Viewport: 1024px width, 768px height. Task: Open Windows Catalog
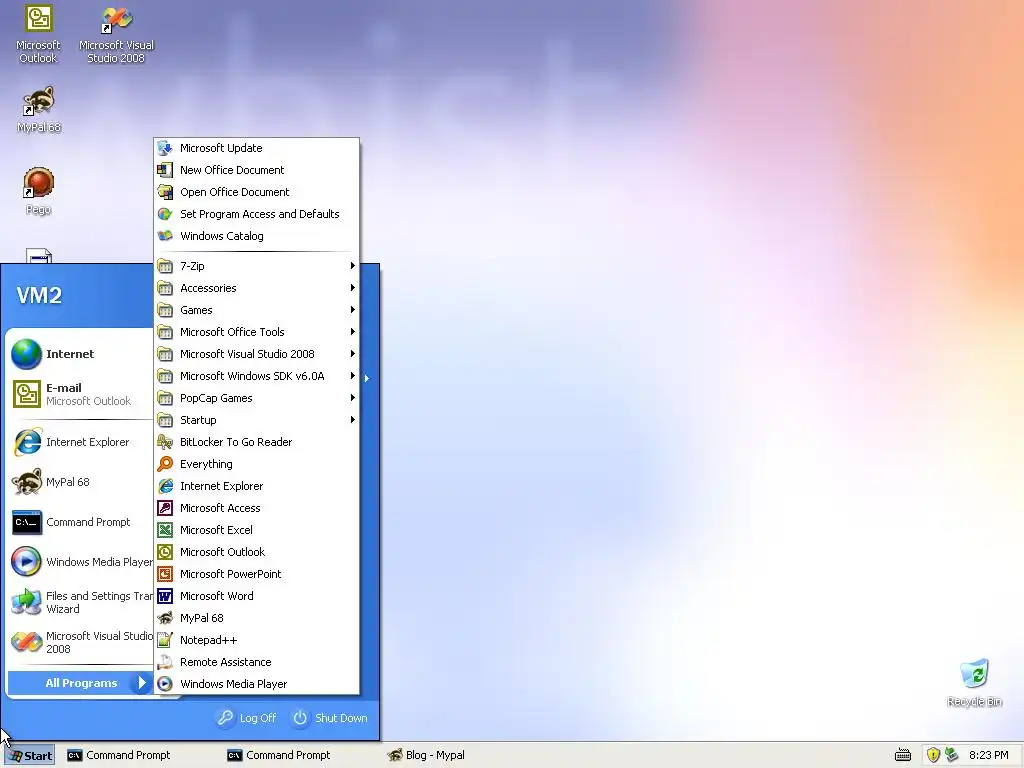257,236
